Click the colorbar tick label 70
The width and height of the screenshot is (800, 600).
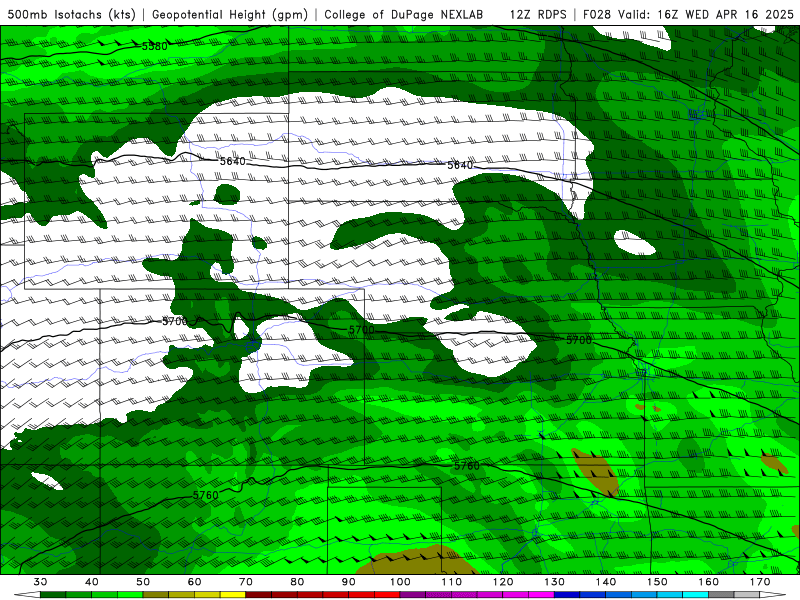coord(246,582)
